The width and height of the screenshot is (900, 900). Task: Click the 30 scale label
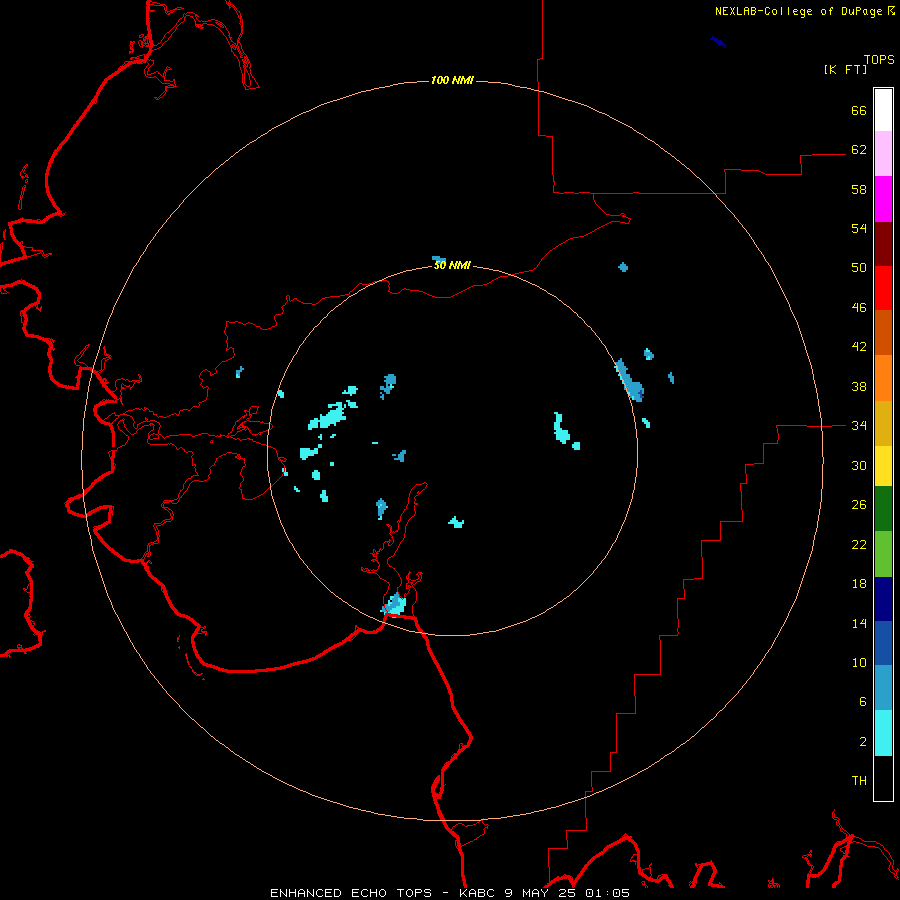click(x=859, y=465)
